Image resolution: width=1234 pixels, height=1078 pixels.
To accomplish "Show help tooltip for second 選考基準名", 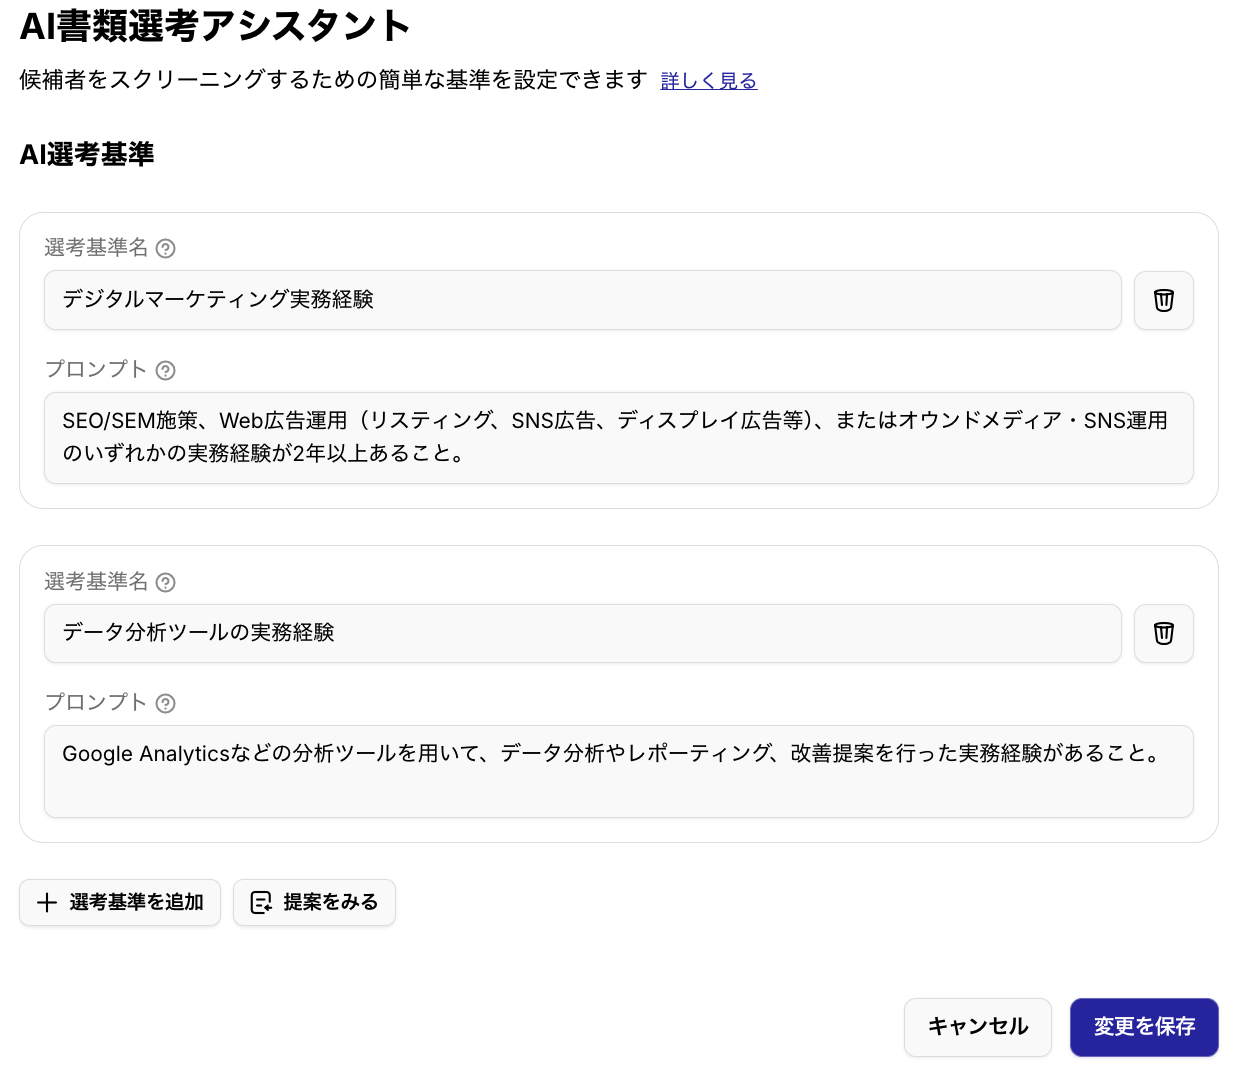I will [166, 583].
